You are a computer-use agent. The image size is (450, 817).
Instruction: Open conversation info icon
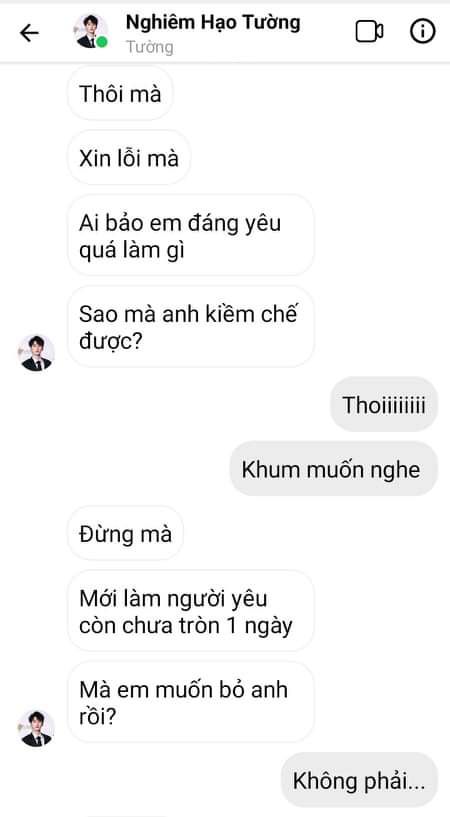click(422, 32)
